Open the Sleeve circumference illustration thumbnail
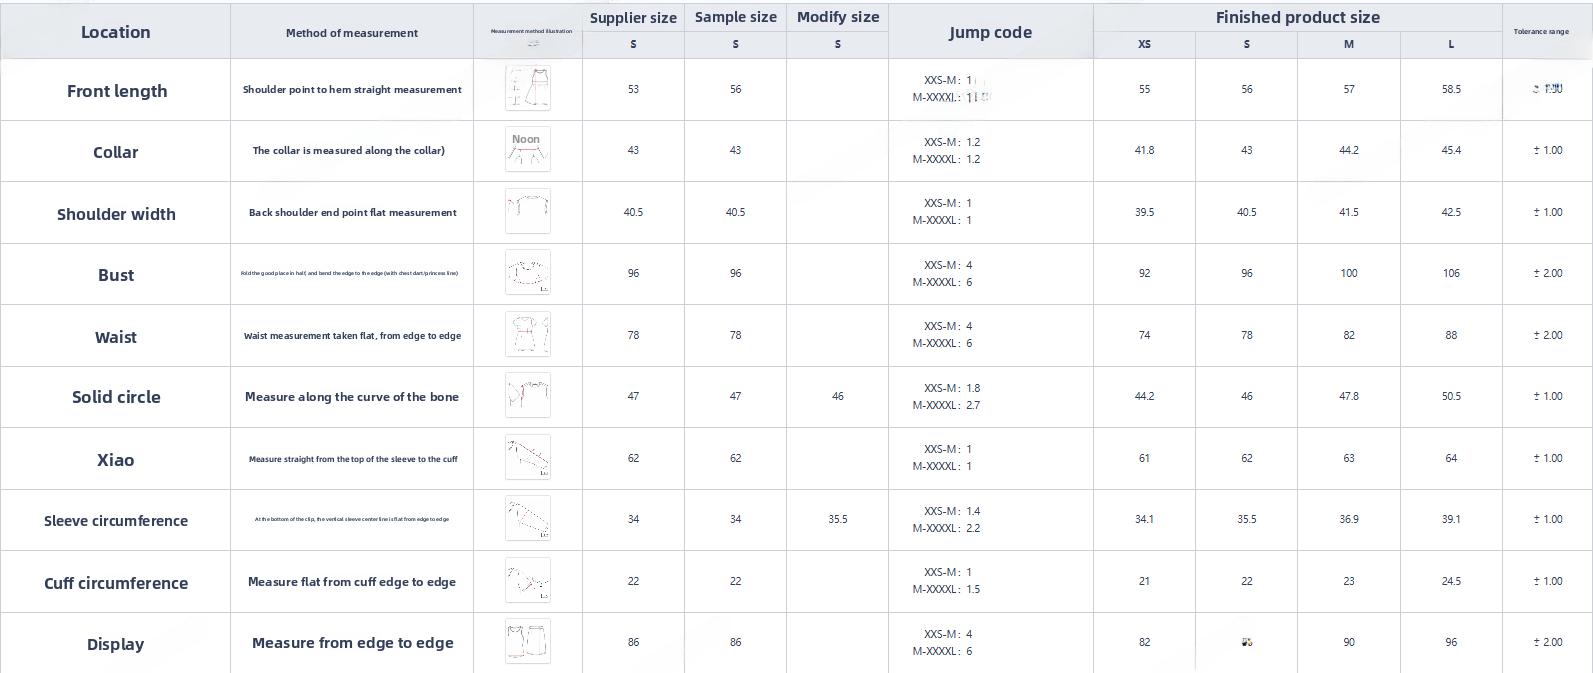Image resolution: width=1593 pixels, height=673 pixels. (527, 518)
